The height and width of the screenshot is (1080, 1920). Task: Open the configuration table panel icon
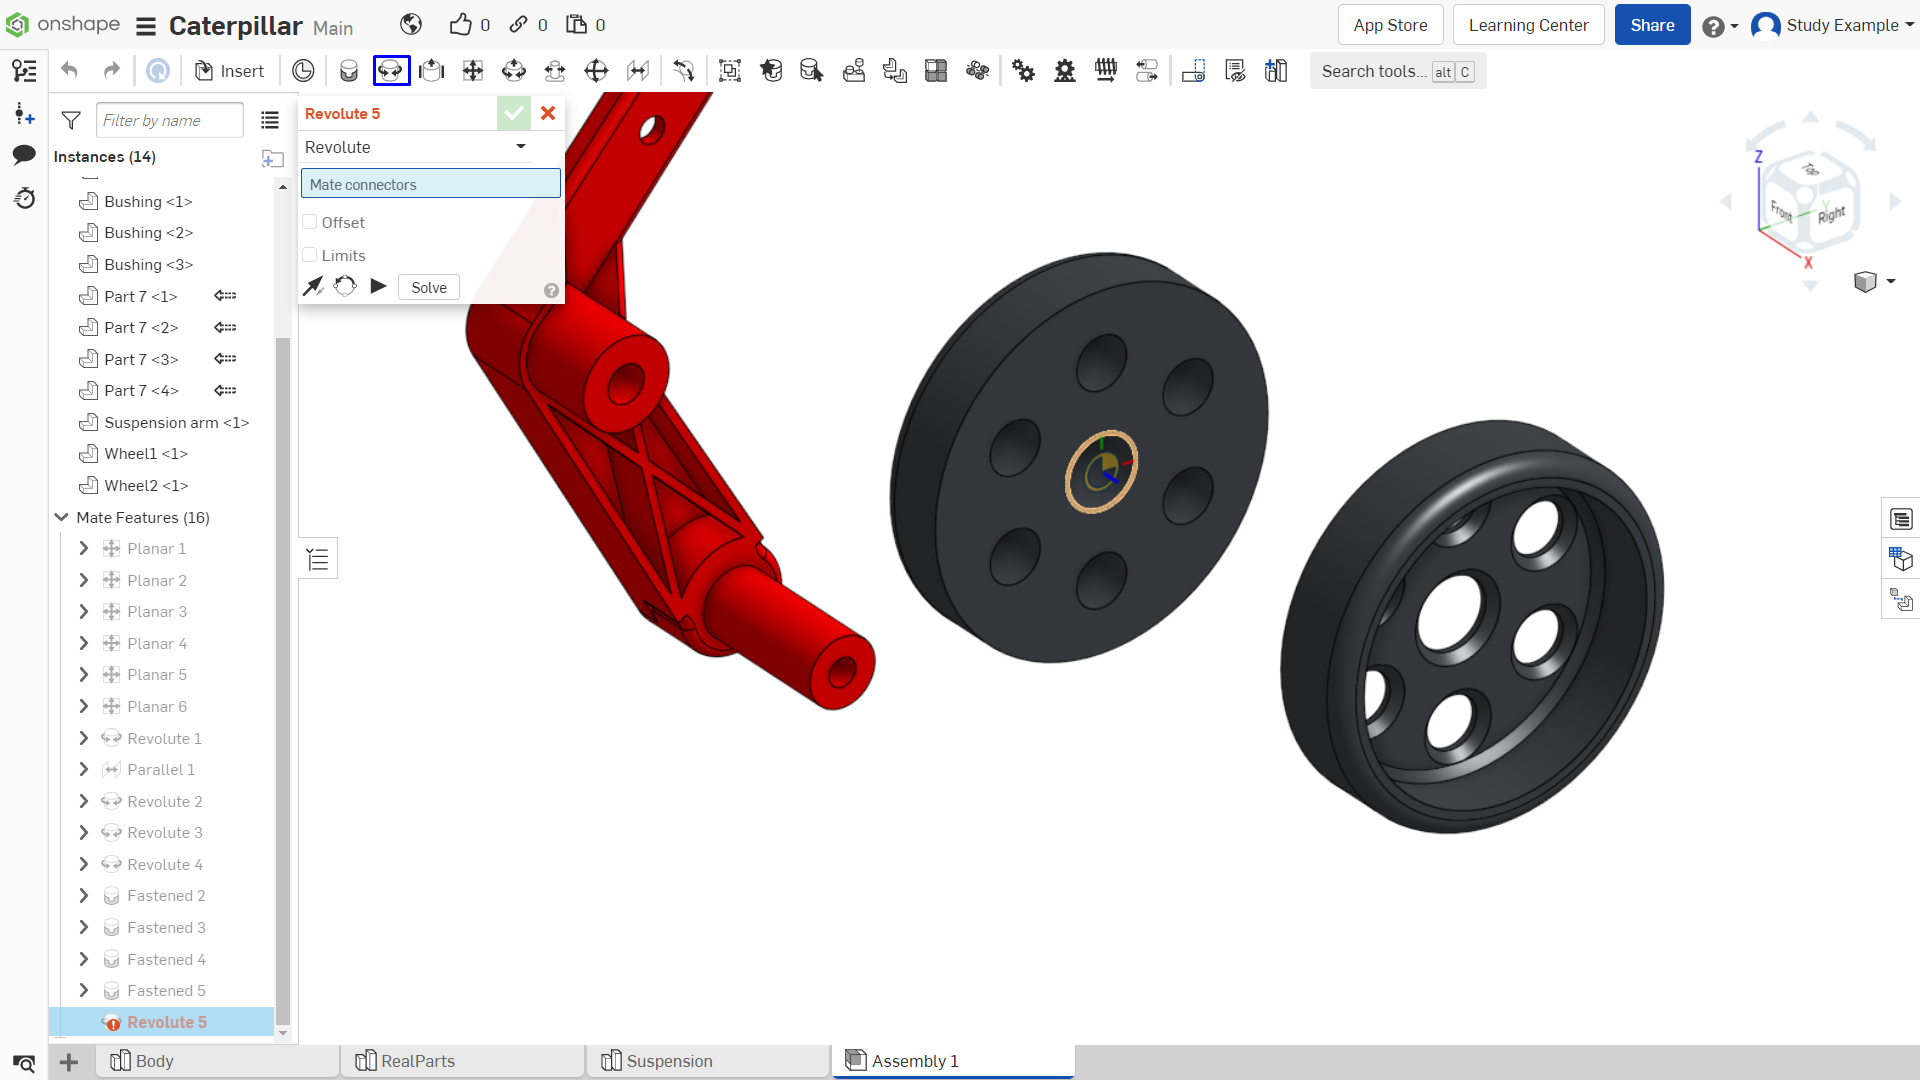tap(1901, 559)
